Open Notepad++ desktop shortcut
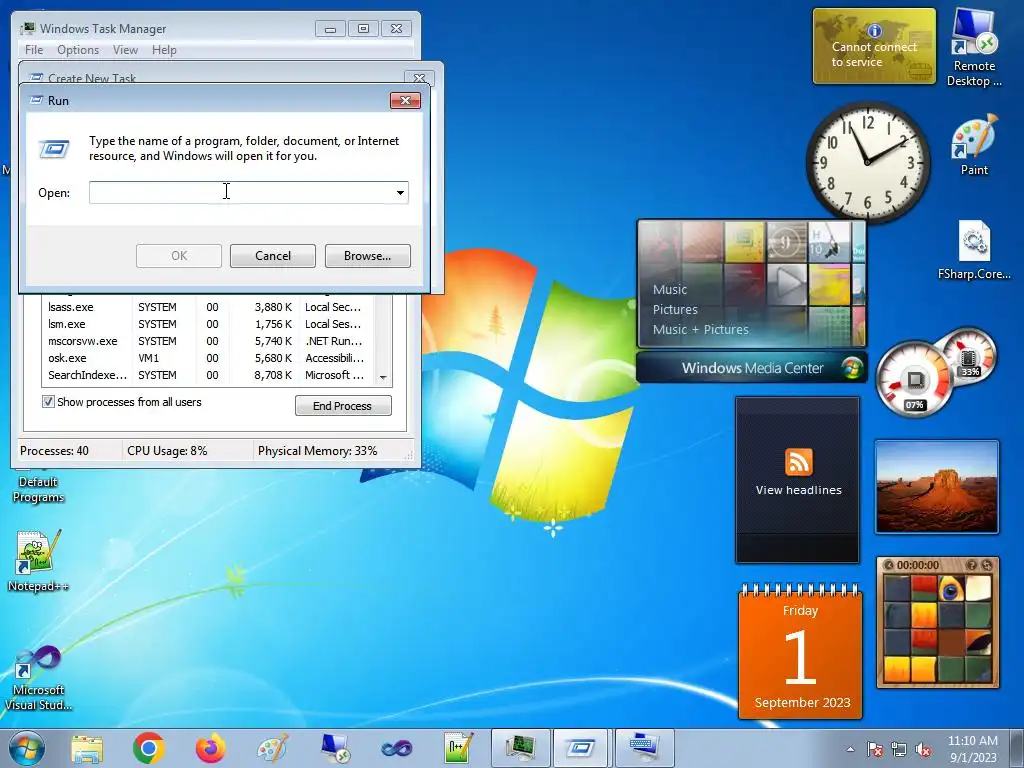 click(38, 561)
